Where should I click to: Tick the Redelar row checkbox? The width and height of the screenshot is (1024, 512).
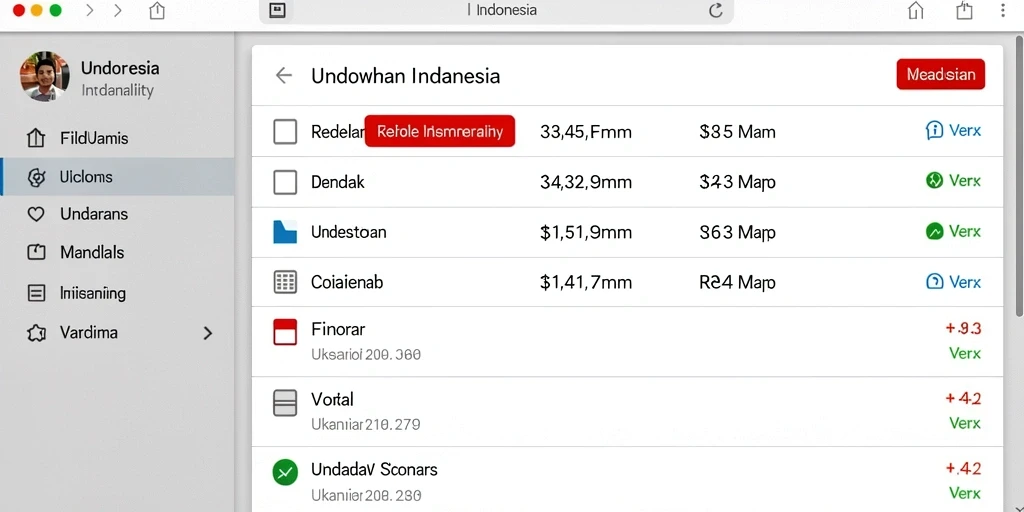285,132
